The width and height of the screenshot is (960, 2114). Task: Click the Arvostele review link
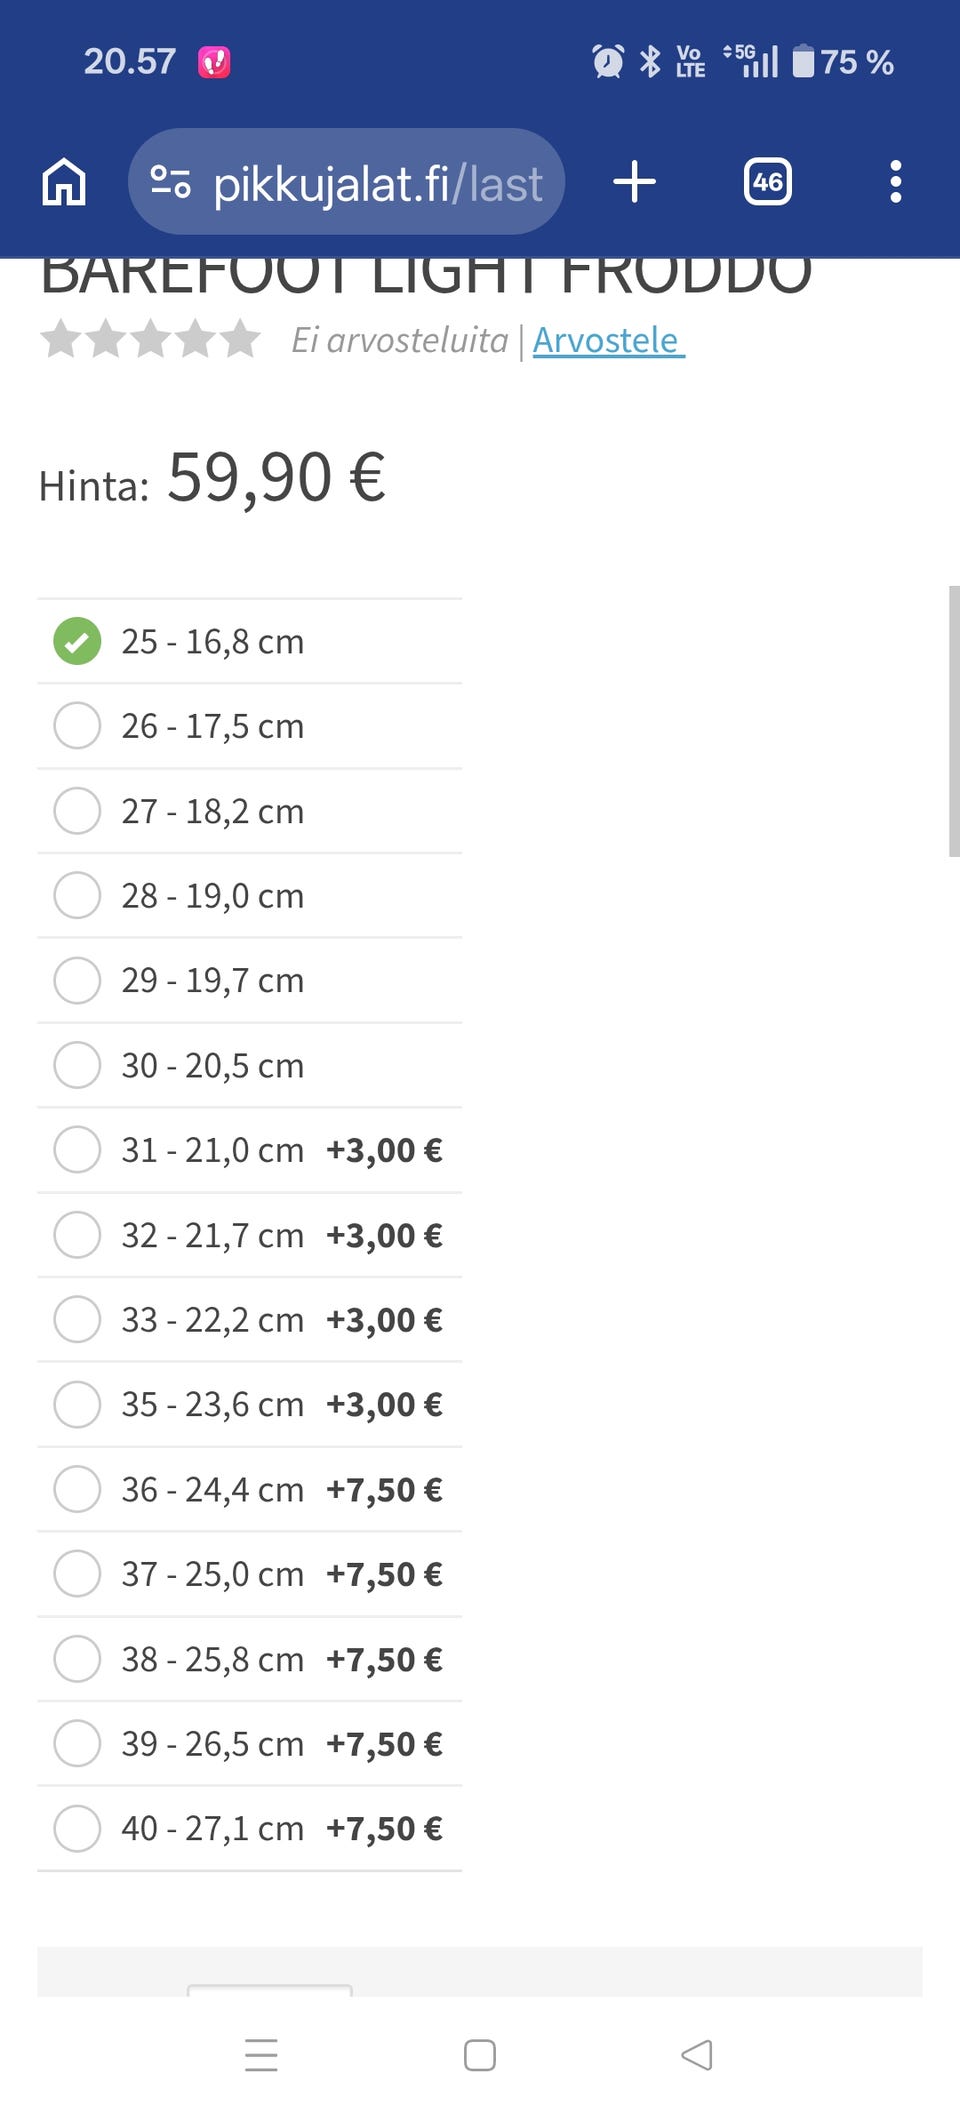tap(607, 340)
